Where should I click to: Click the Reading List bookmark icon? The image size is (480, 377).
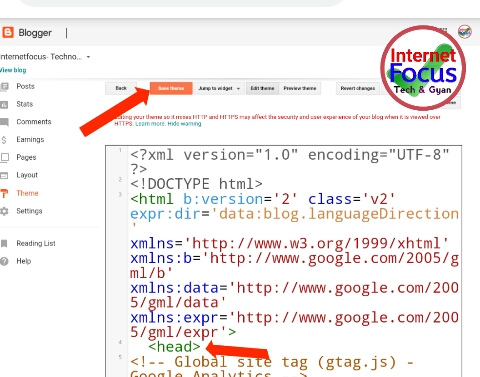4,244
